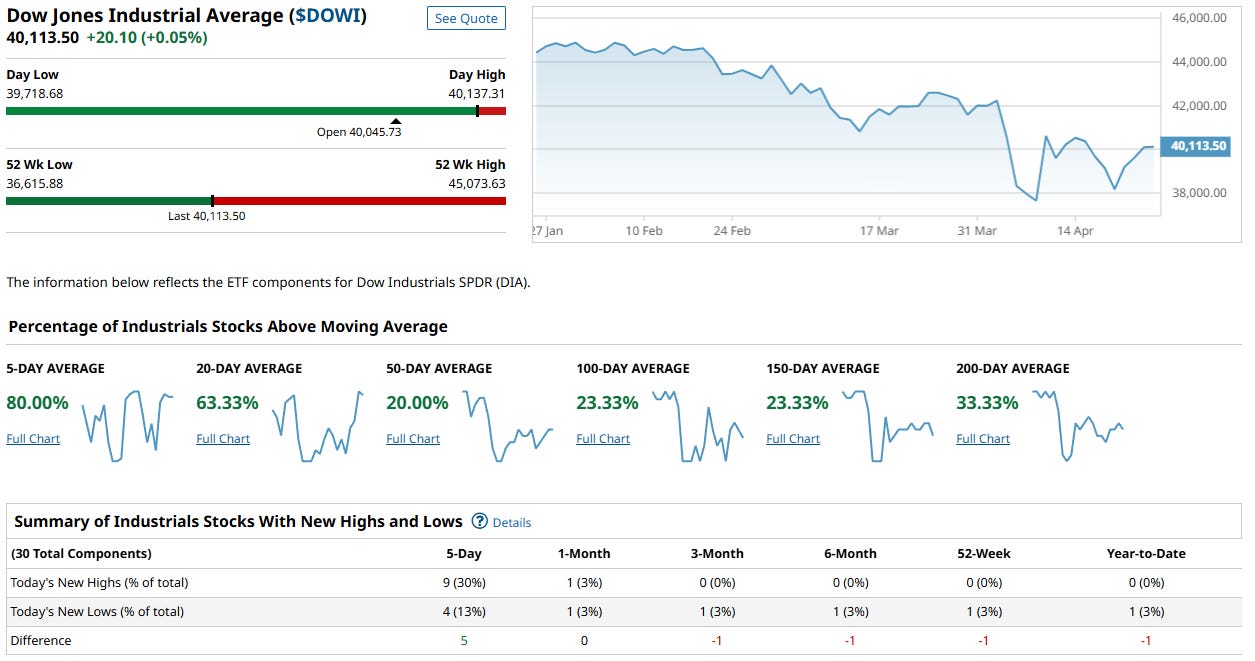The image size is (1255, 661).
Task: Select the 20.00% 50-day percentage value
Action: (417, 403)
